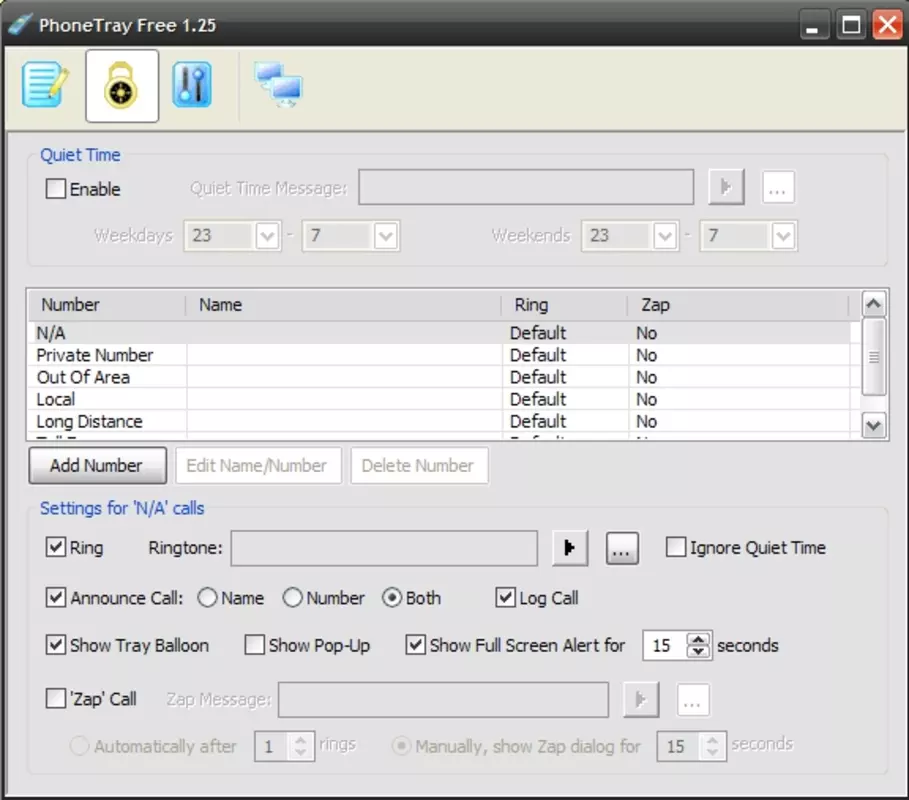Click Edit Name/Number button

(258, 466)
